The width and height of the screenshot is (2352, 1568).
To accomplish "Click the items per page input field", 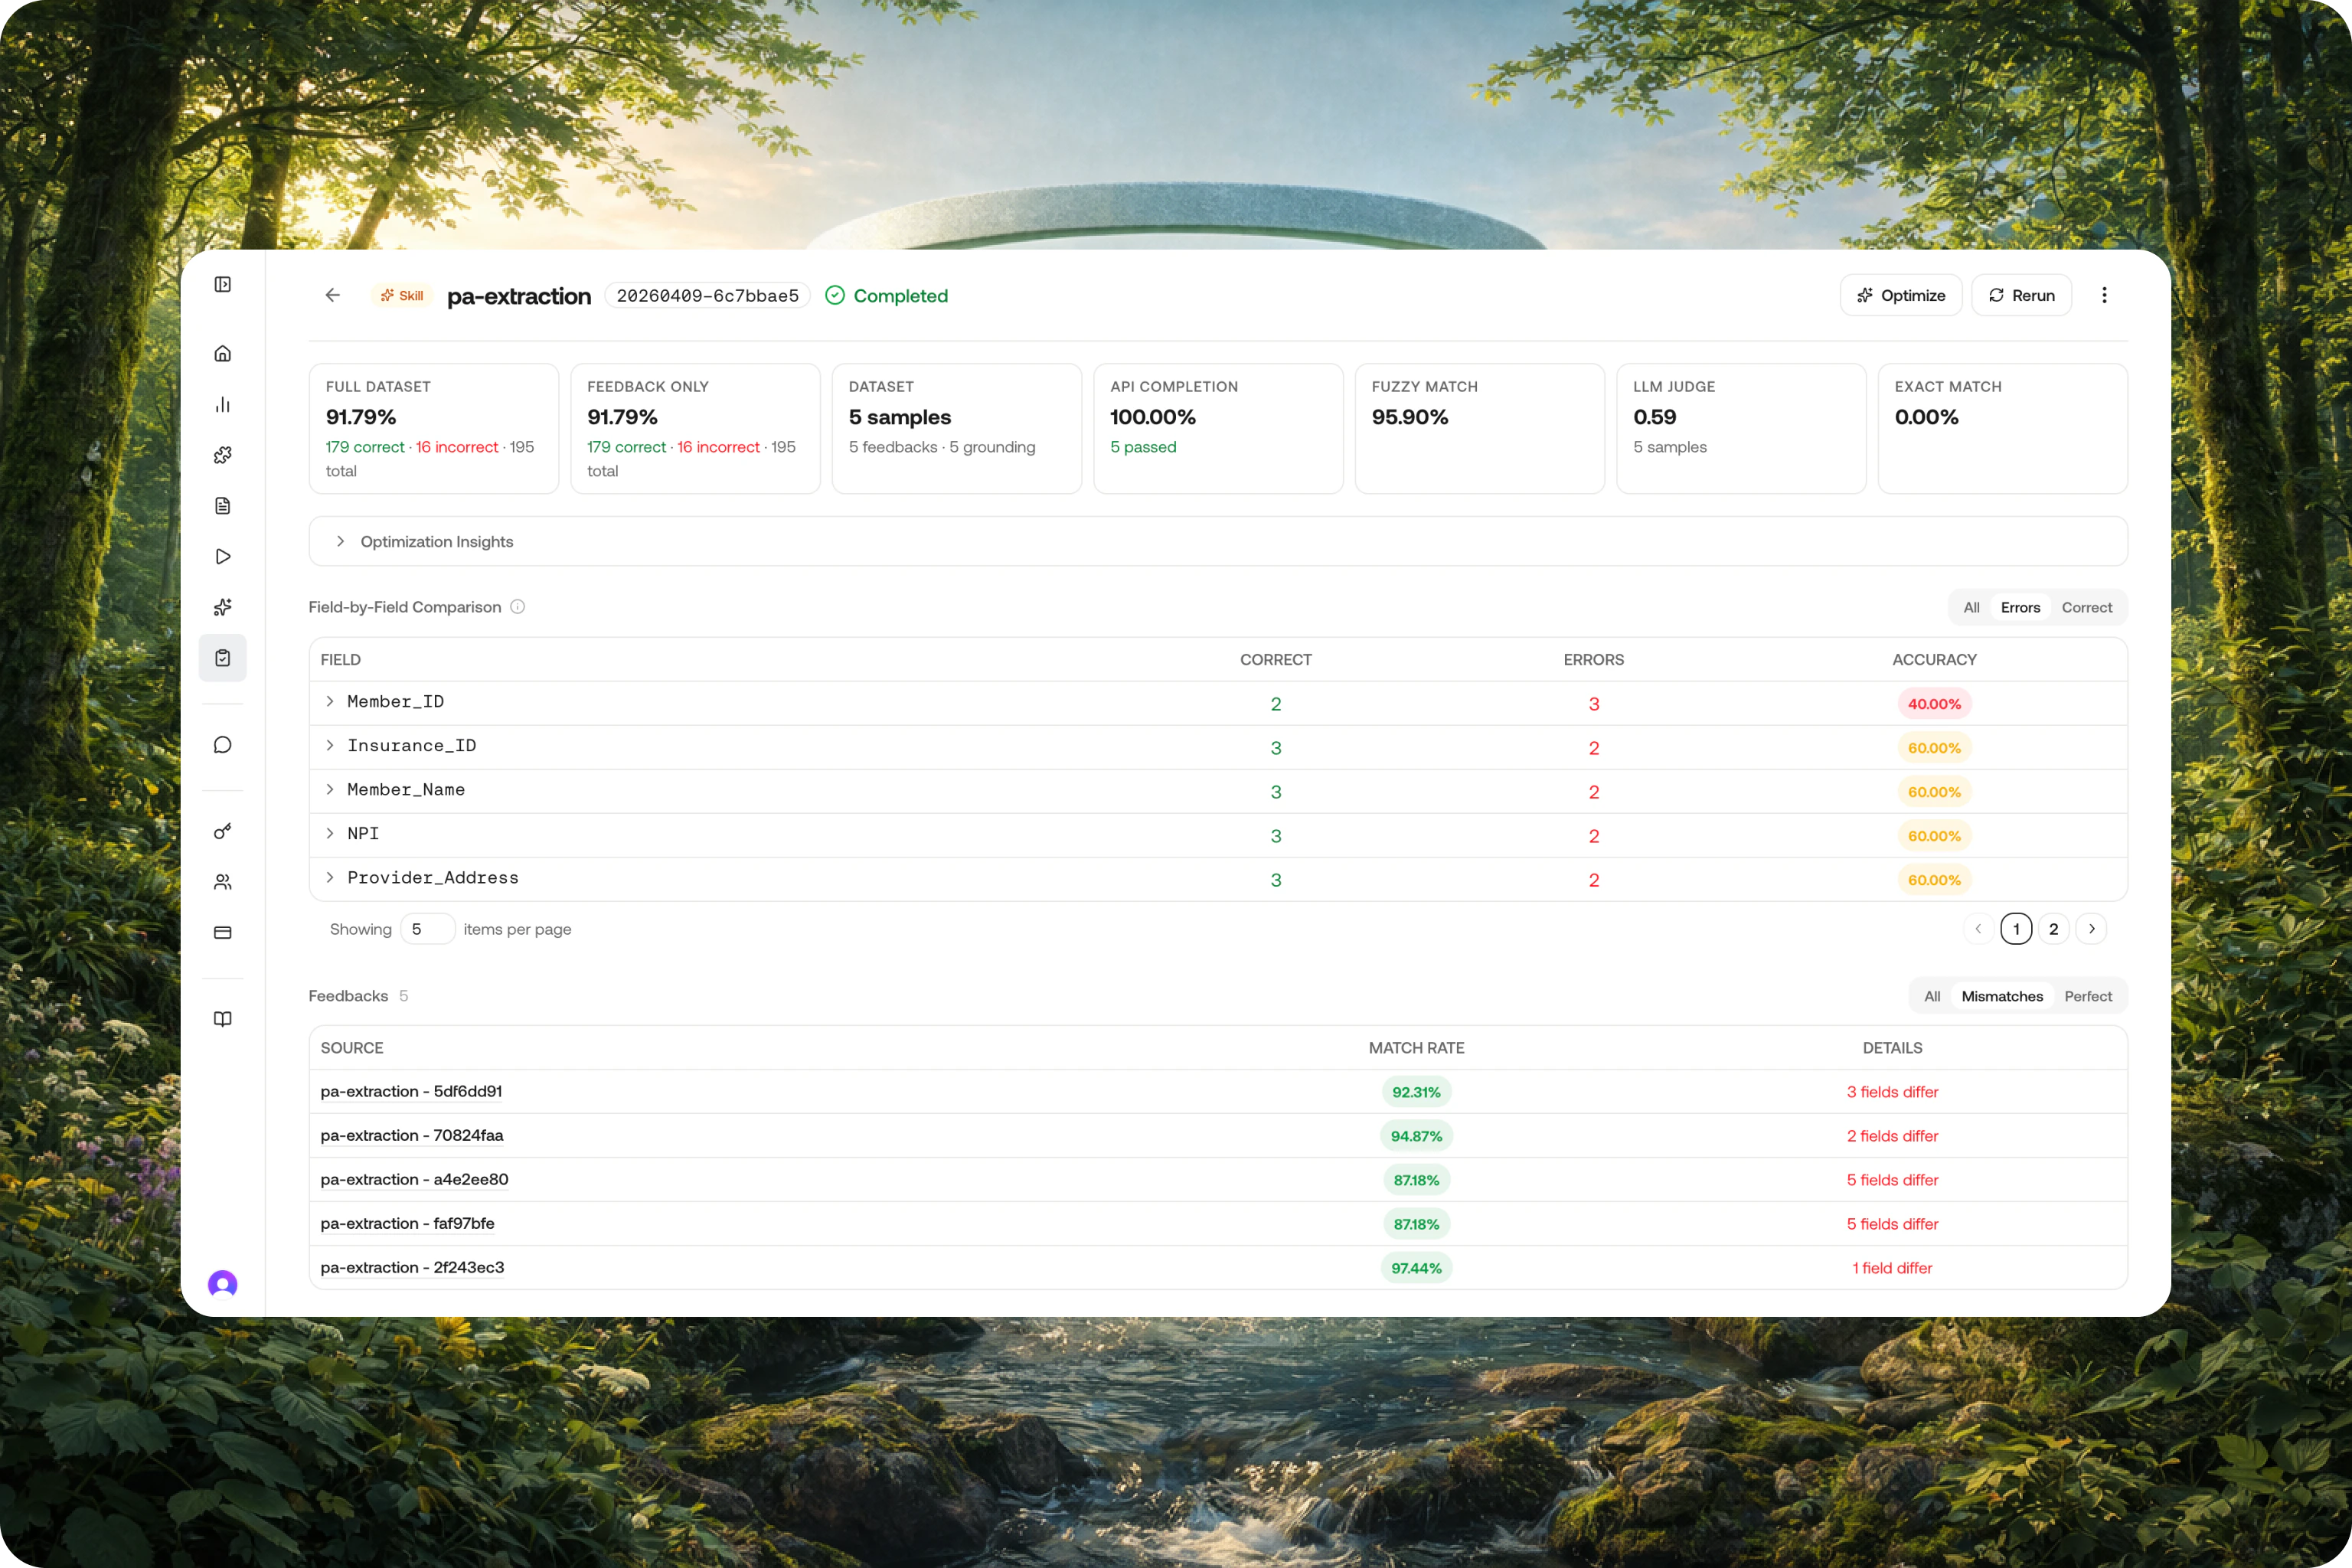I will [x=428, y=929].
